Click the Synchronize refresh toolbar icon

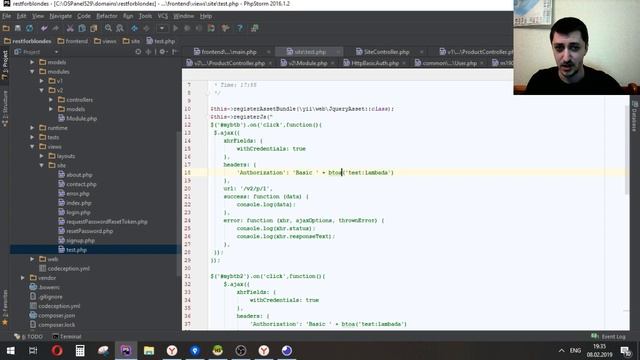29,28
